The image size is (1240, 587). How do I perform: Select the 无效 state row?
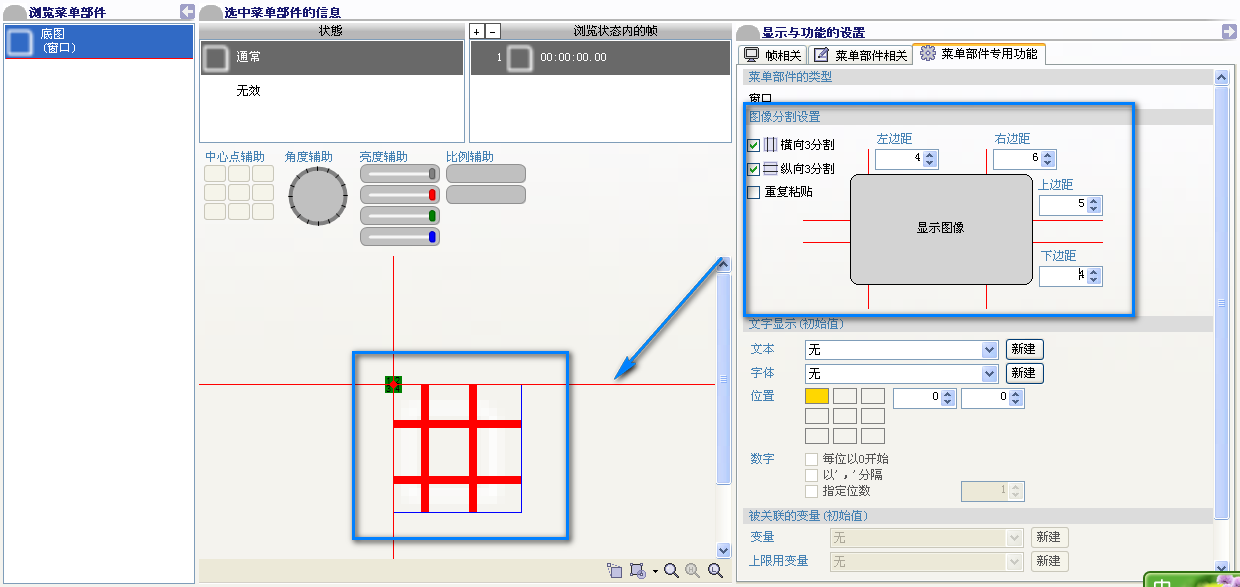tap(331, 91)
